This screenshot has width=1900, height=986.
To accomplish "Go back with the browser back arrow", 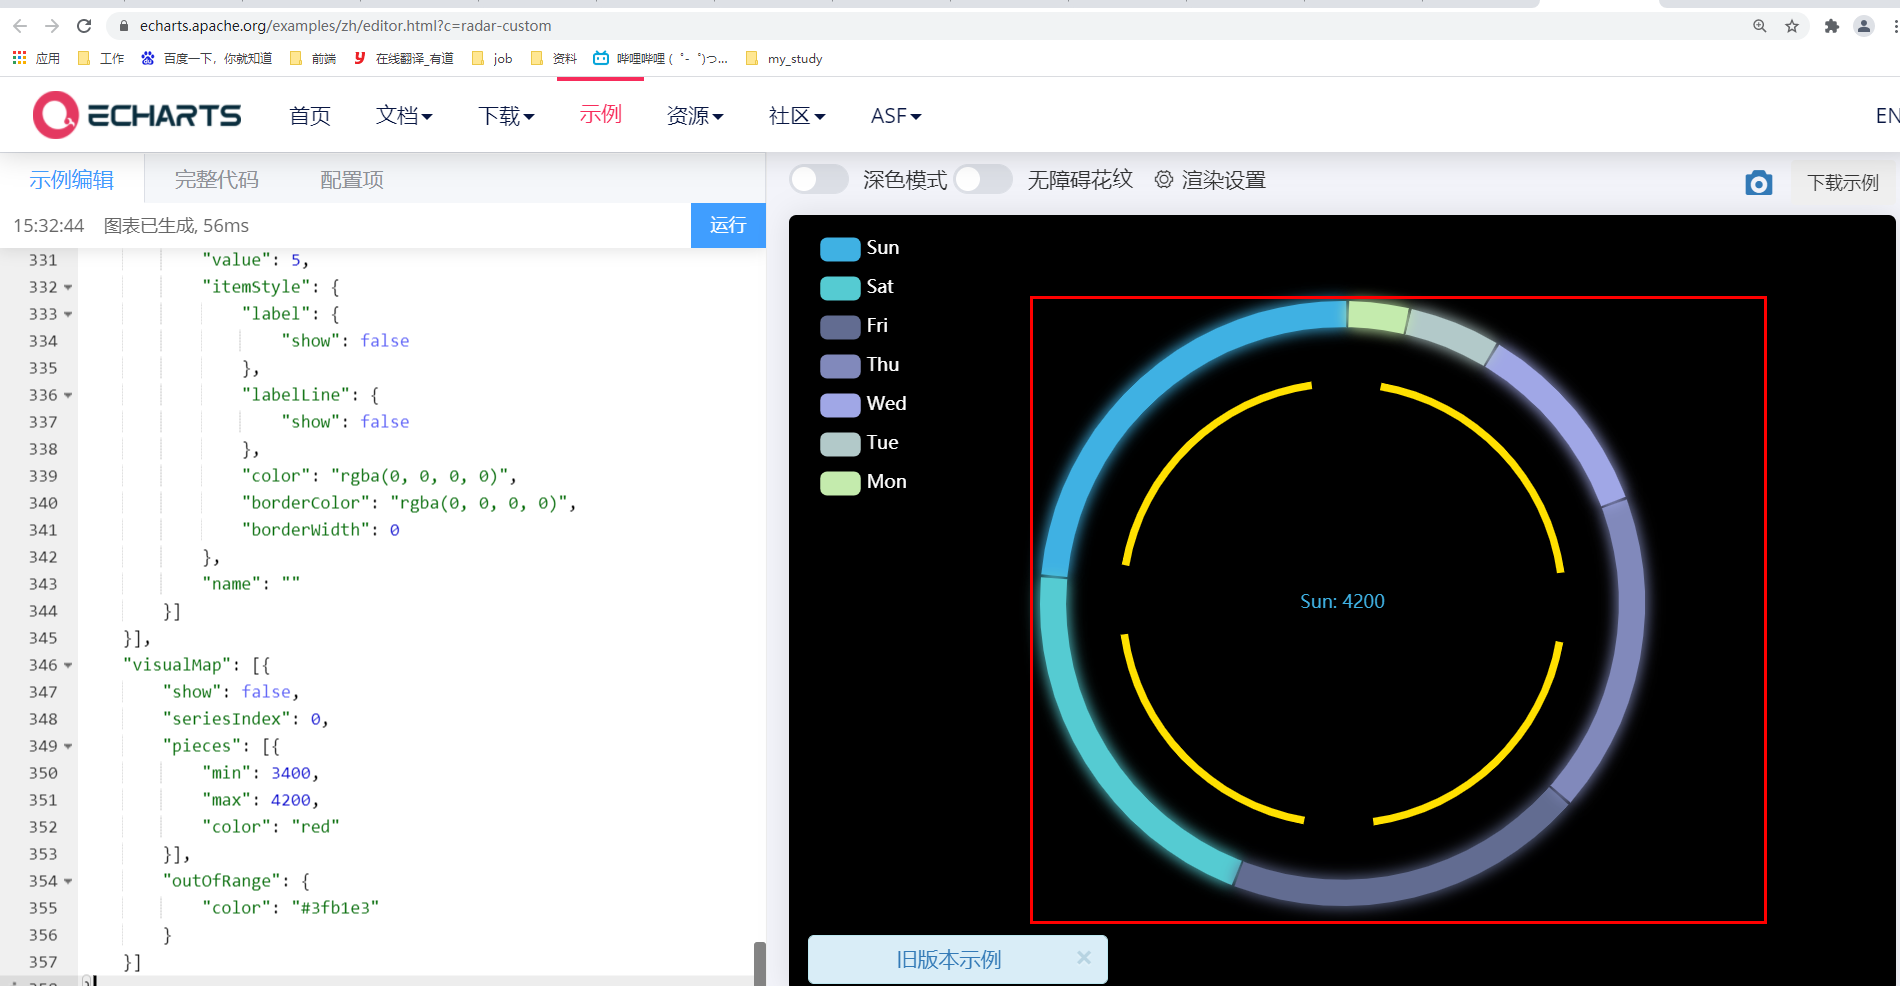I will click(x=20, y=26).
